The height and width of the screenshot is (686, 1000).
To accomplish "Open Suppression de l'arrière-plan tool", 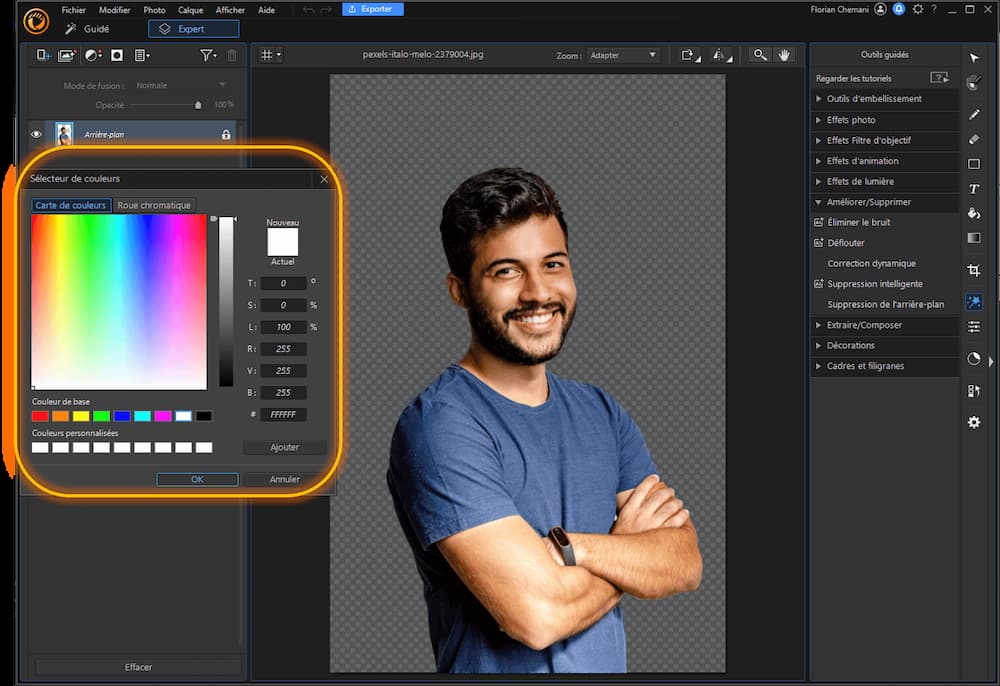I will (885, 304).
